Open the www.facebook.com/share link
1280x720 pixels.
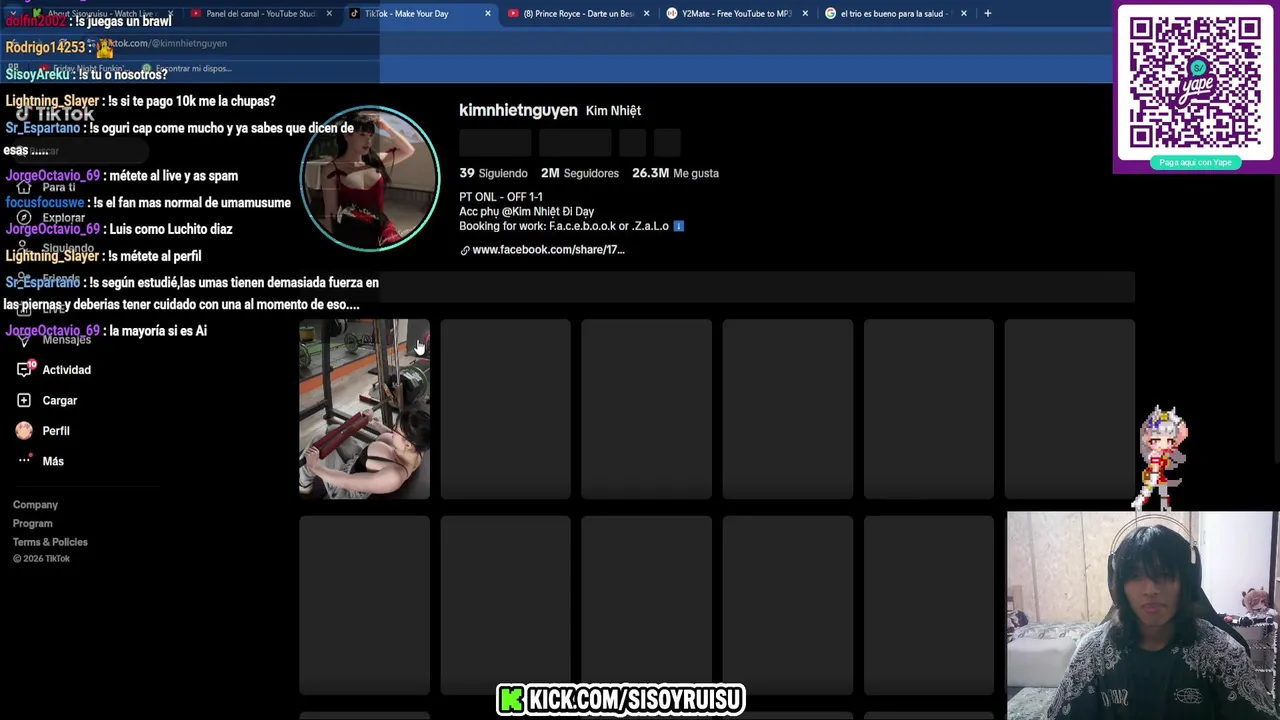pyautogui.click(x=548, y=250)
